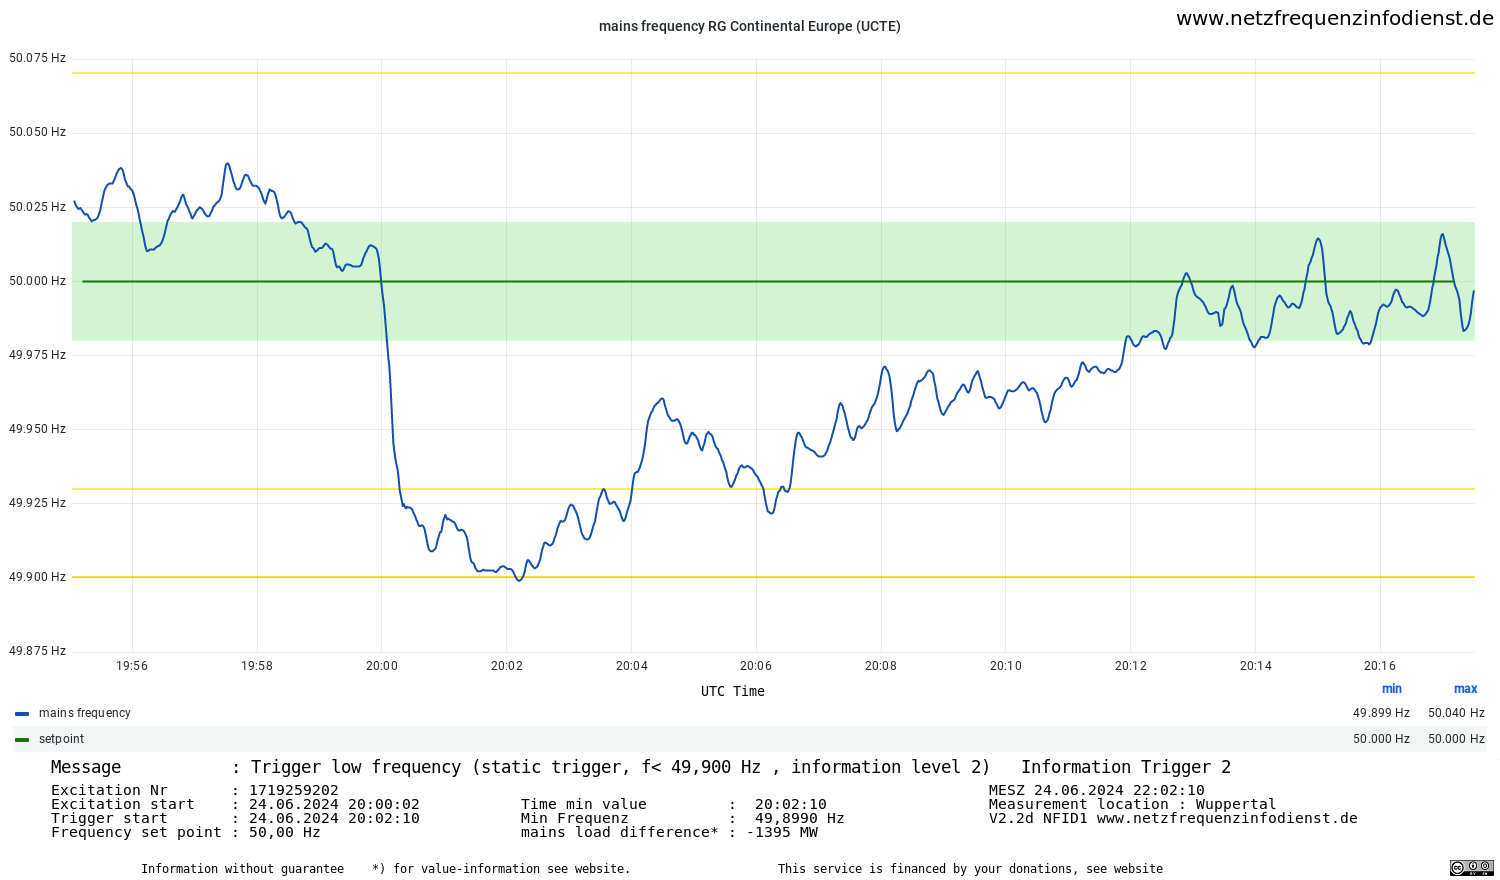The height and width of the screenshot is (880, 1500).
Task: Click the MESZ 24.06.2024 22:02:10 timestamp
Action: pyautogui.click(x=1097, y=790)
